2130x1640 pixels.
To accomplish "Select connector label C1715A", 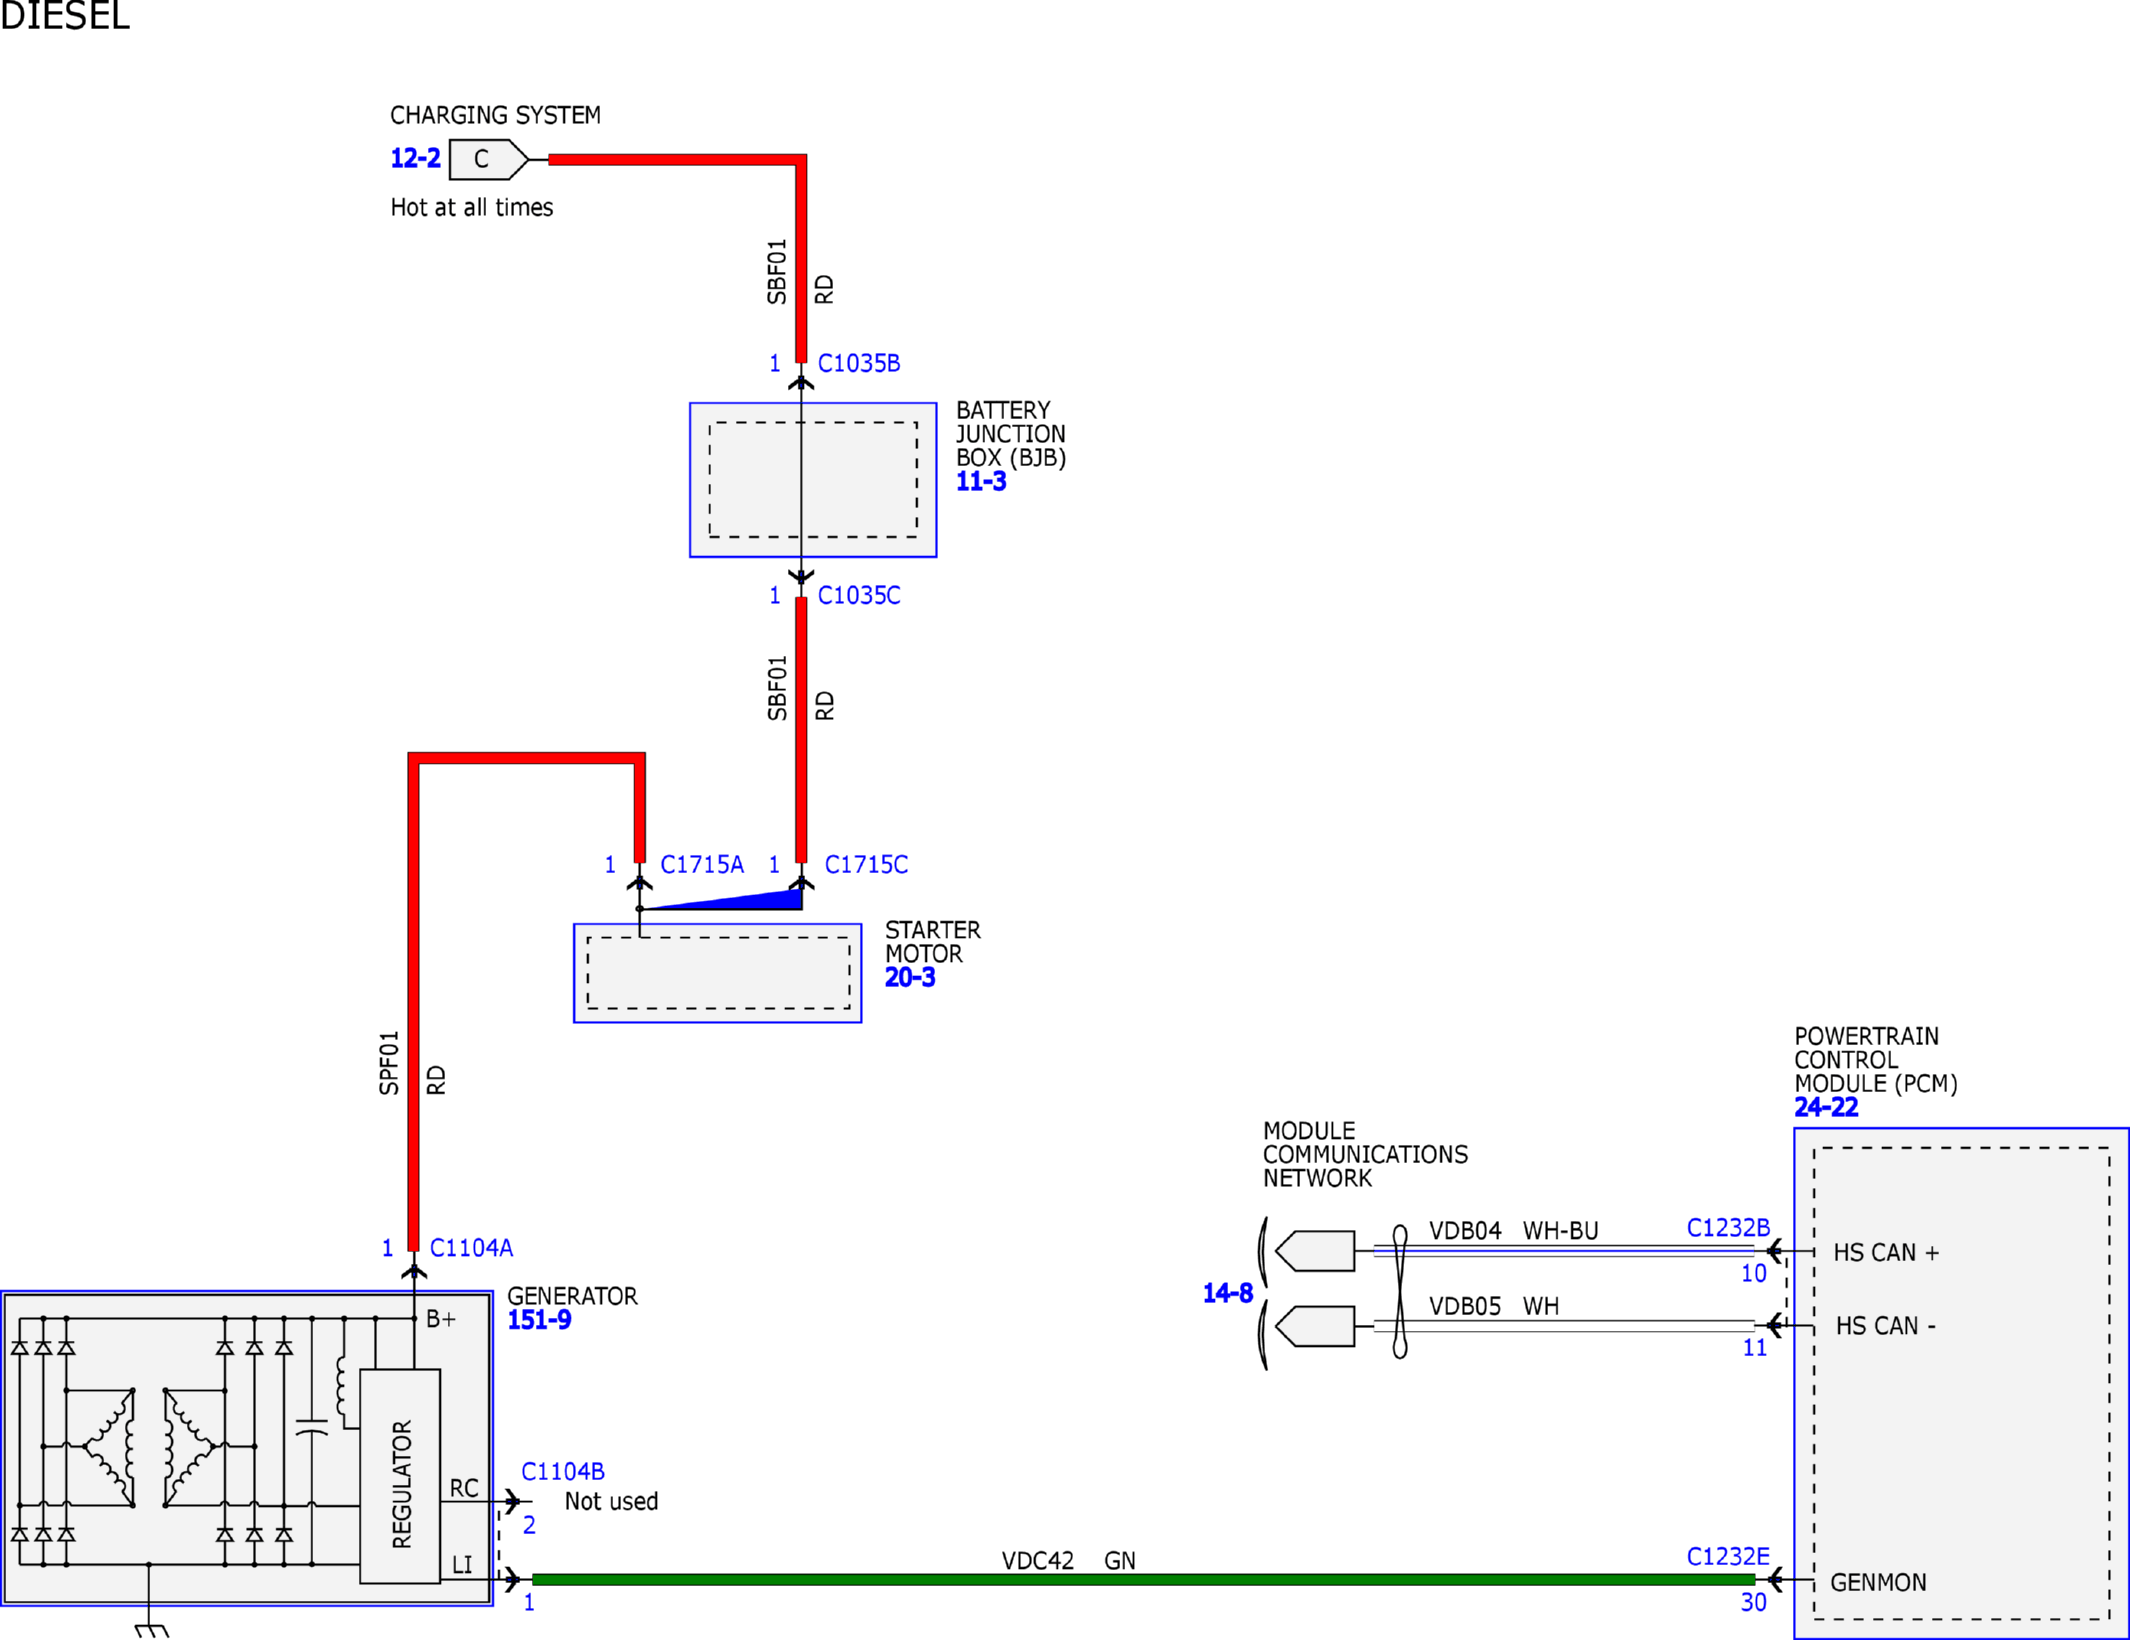I will [702, 864].
